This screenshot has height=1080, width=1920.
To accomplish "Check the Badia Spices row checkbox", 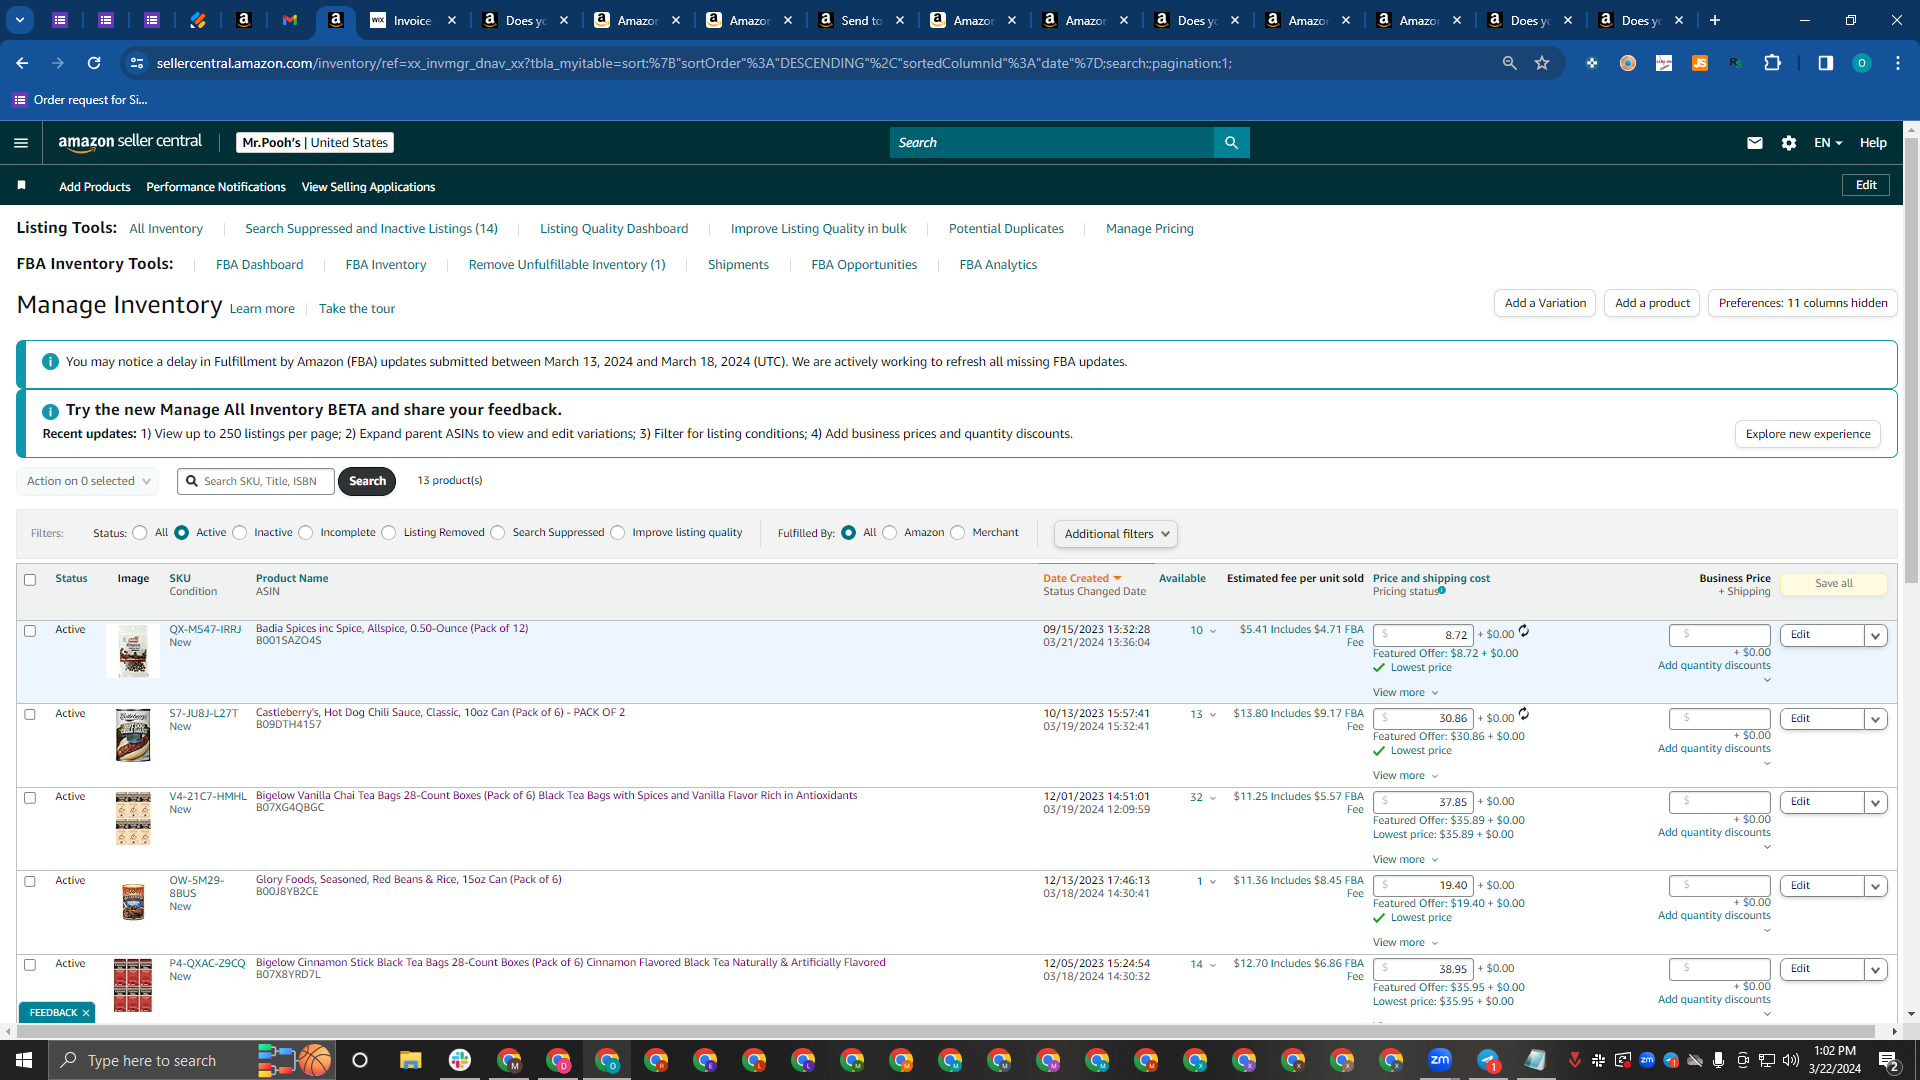I will tap(30, 631).
